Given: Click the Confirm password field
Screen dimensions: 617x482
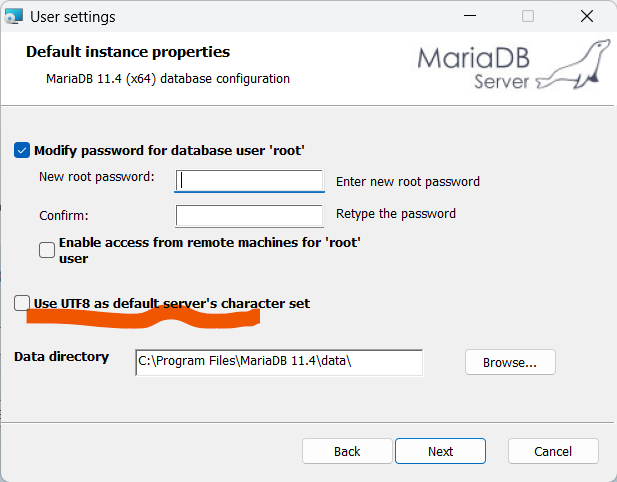Looking at the screenshot, I should (249, 216).
